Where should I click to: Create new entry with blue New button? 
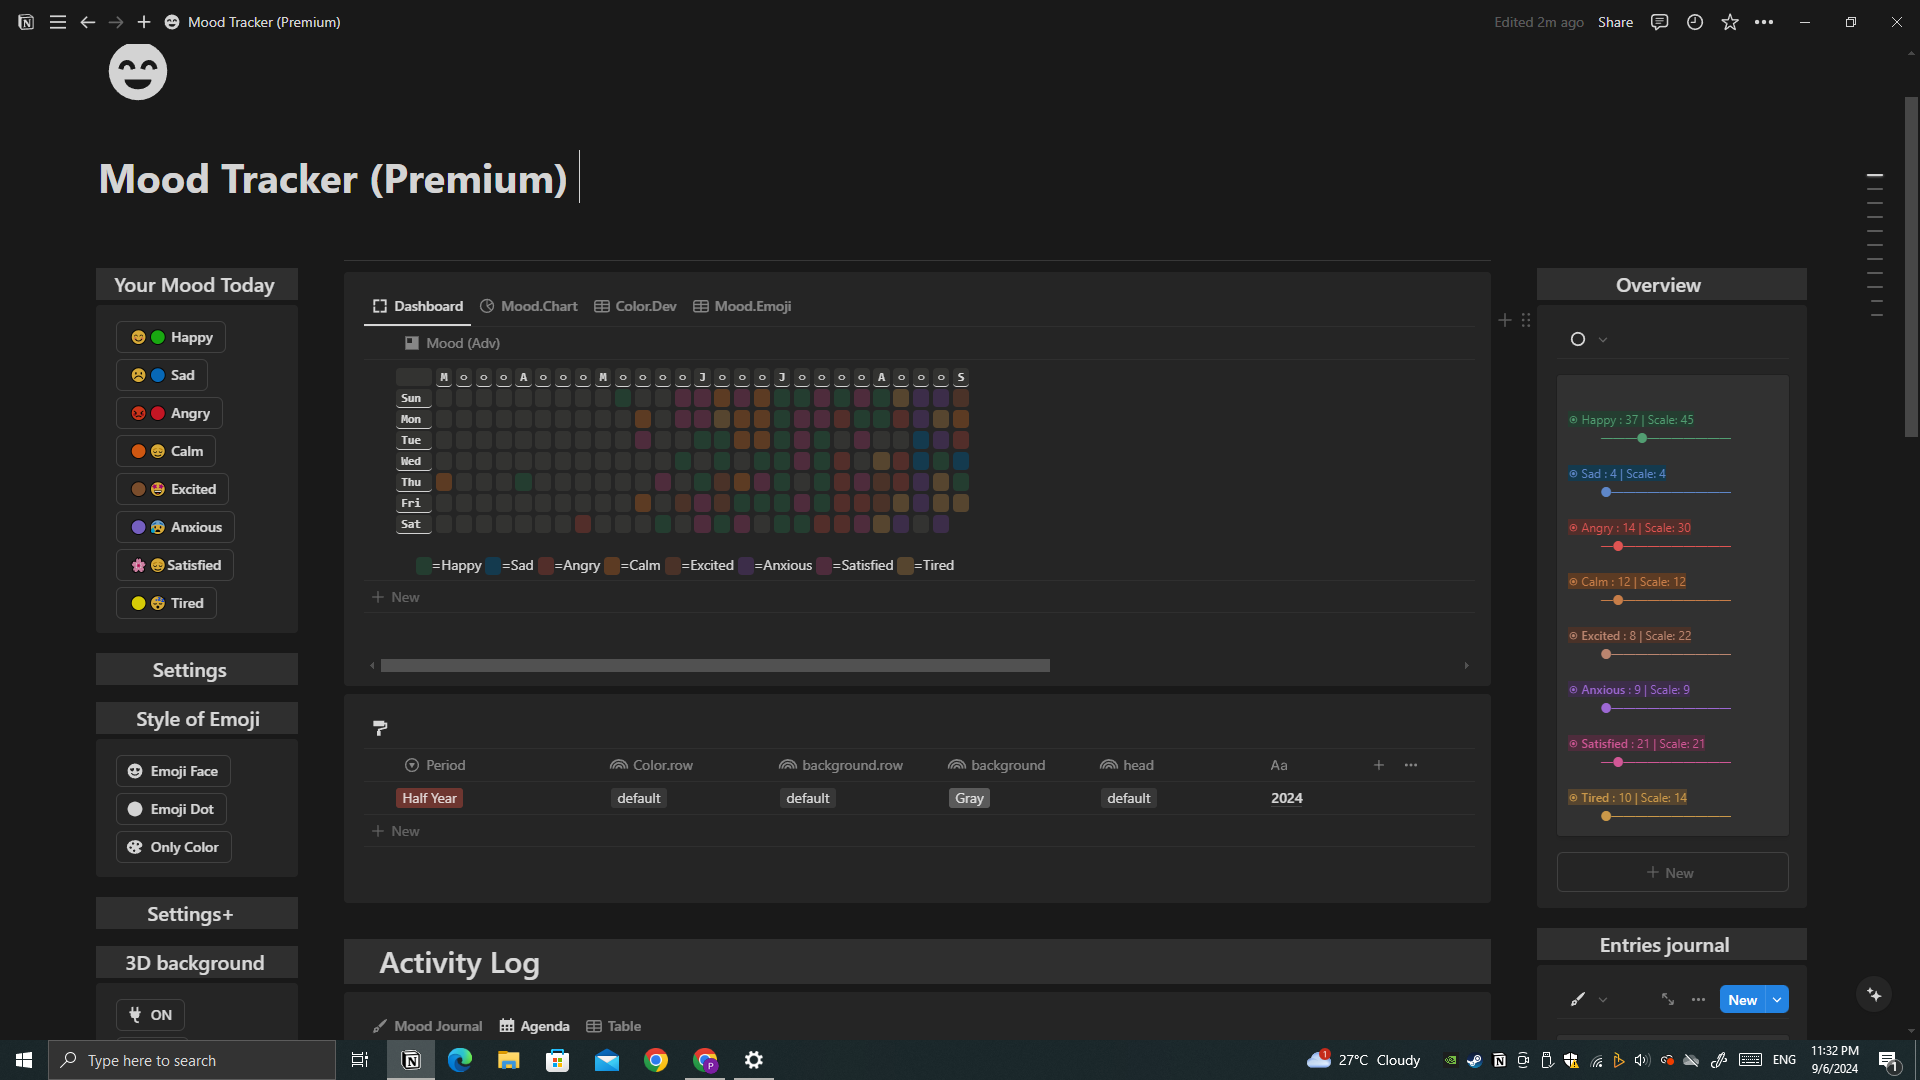click(1743, 999)
